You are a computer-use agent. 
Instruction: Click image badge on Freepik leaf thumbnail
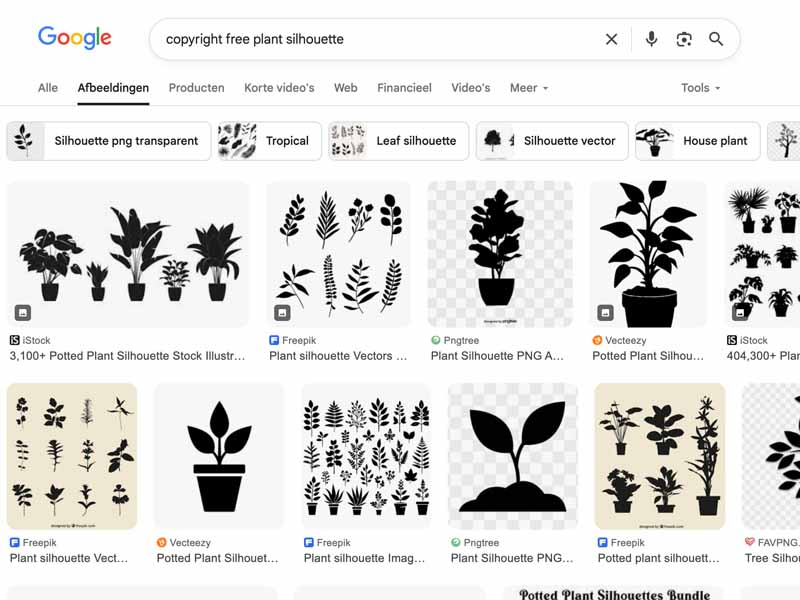[282, 313]
